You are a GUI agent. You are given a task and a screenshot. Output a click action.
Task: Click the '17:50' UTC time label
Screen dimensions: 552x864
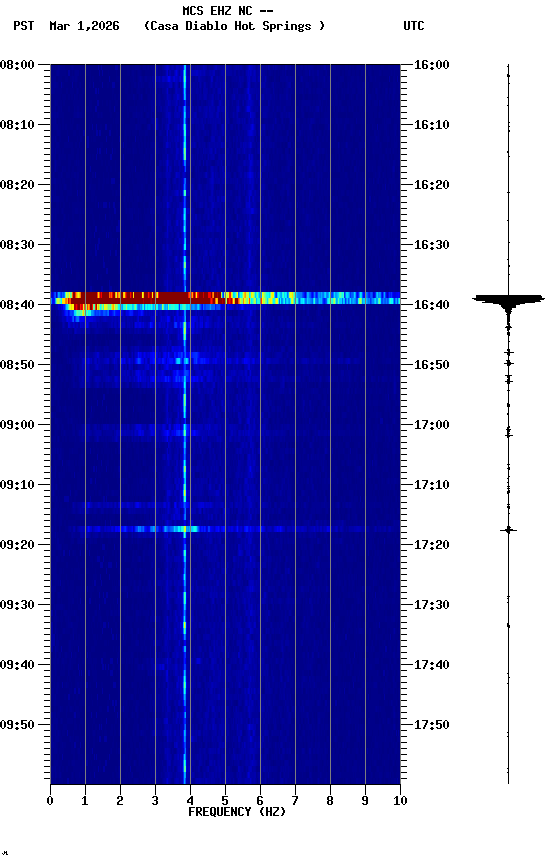[432, 725]
